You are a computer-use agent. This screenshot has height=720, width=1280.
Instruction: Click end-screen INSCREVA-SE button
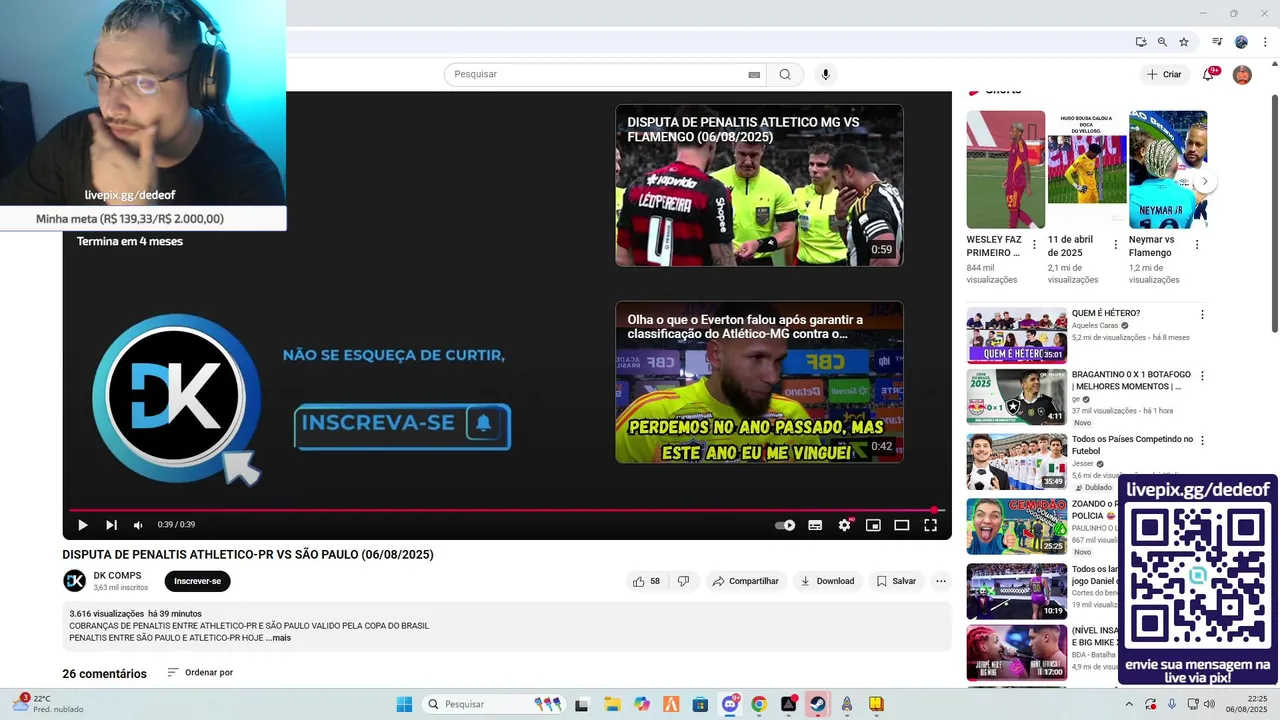coord(402,425)
